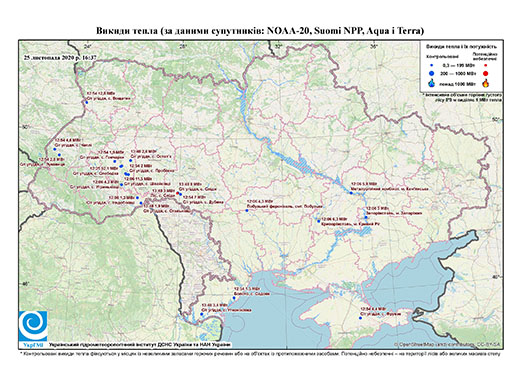Viewport: 520px width, 368px height.
Task: Select the blue marker labeled 12:54 4,8 МВт
Action: coord(55,149)
